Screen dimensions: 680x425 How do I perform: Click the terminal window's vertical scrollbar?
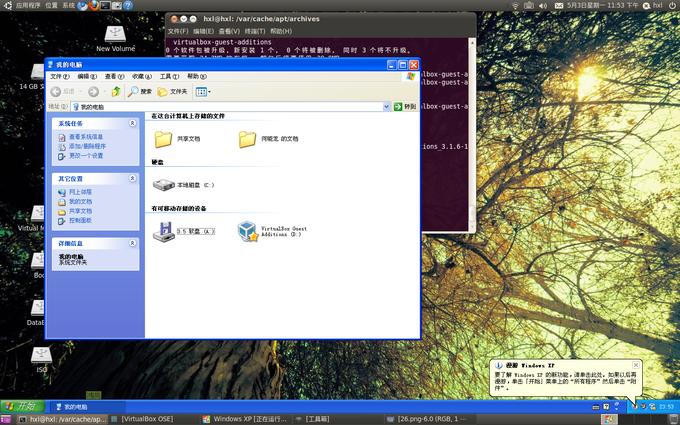click(x=472, y=134)
